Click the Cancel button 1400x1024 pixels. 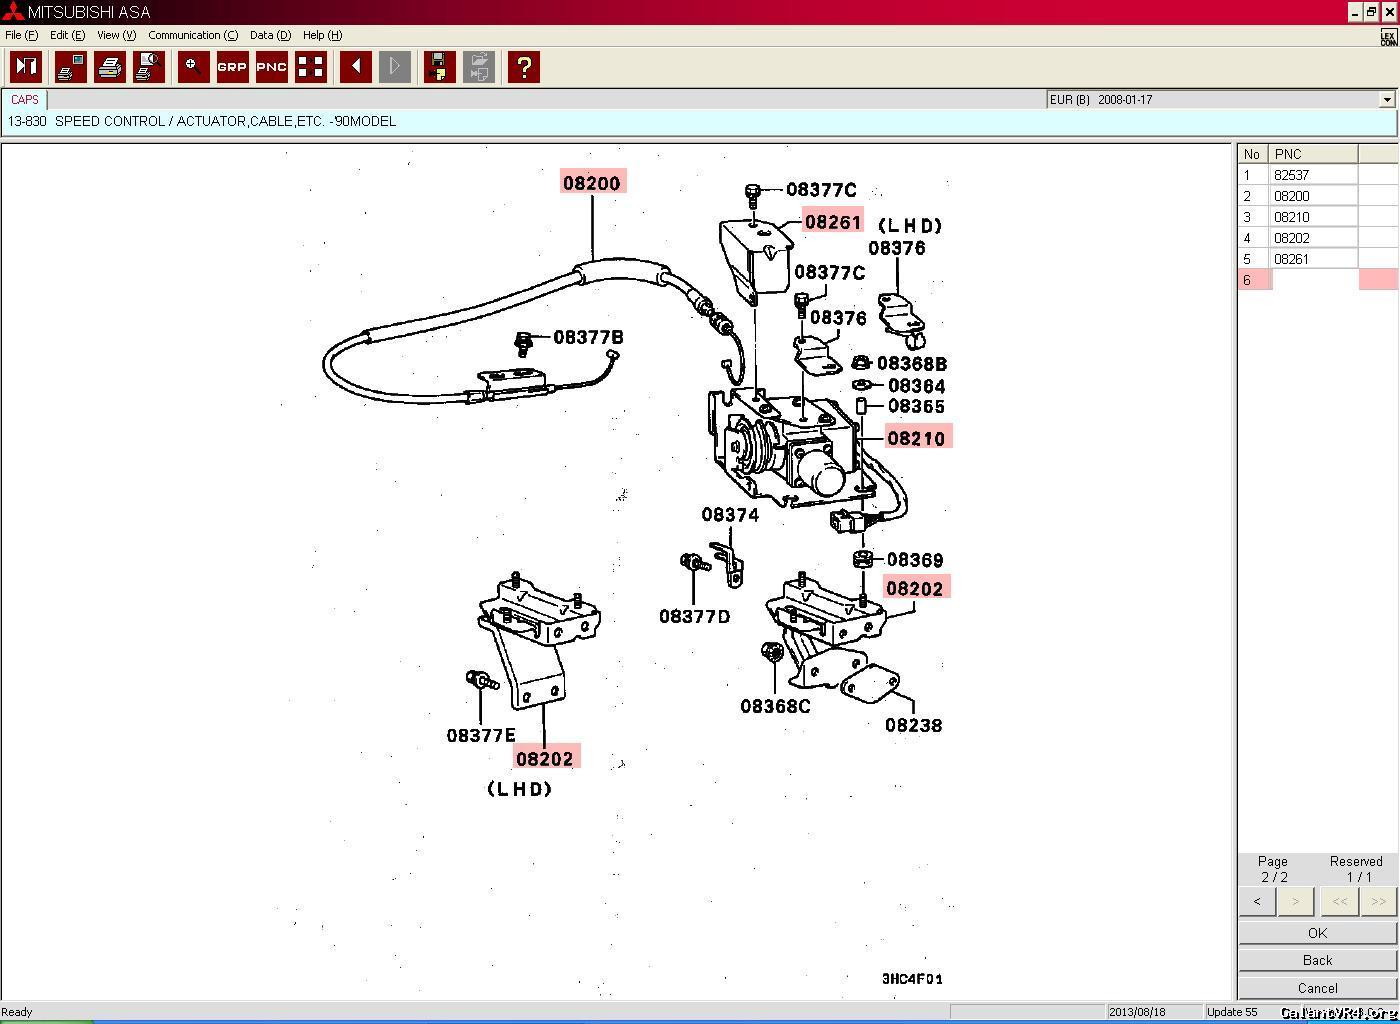pyautogui.click(x=1317, y=988)
